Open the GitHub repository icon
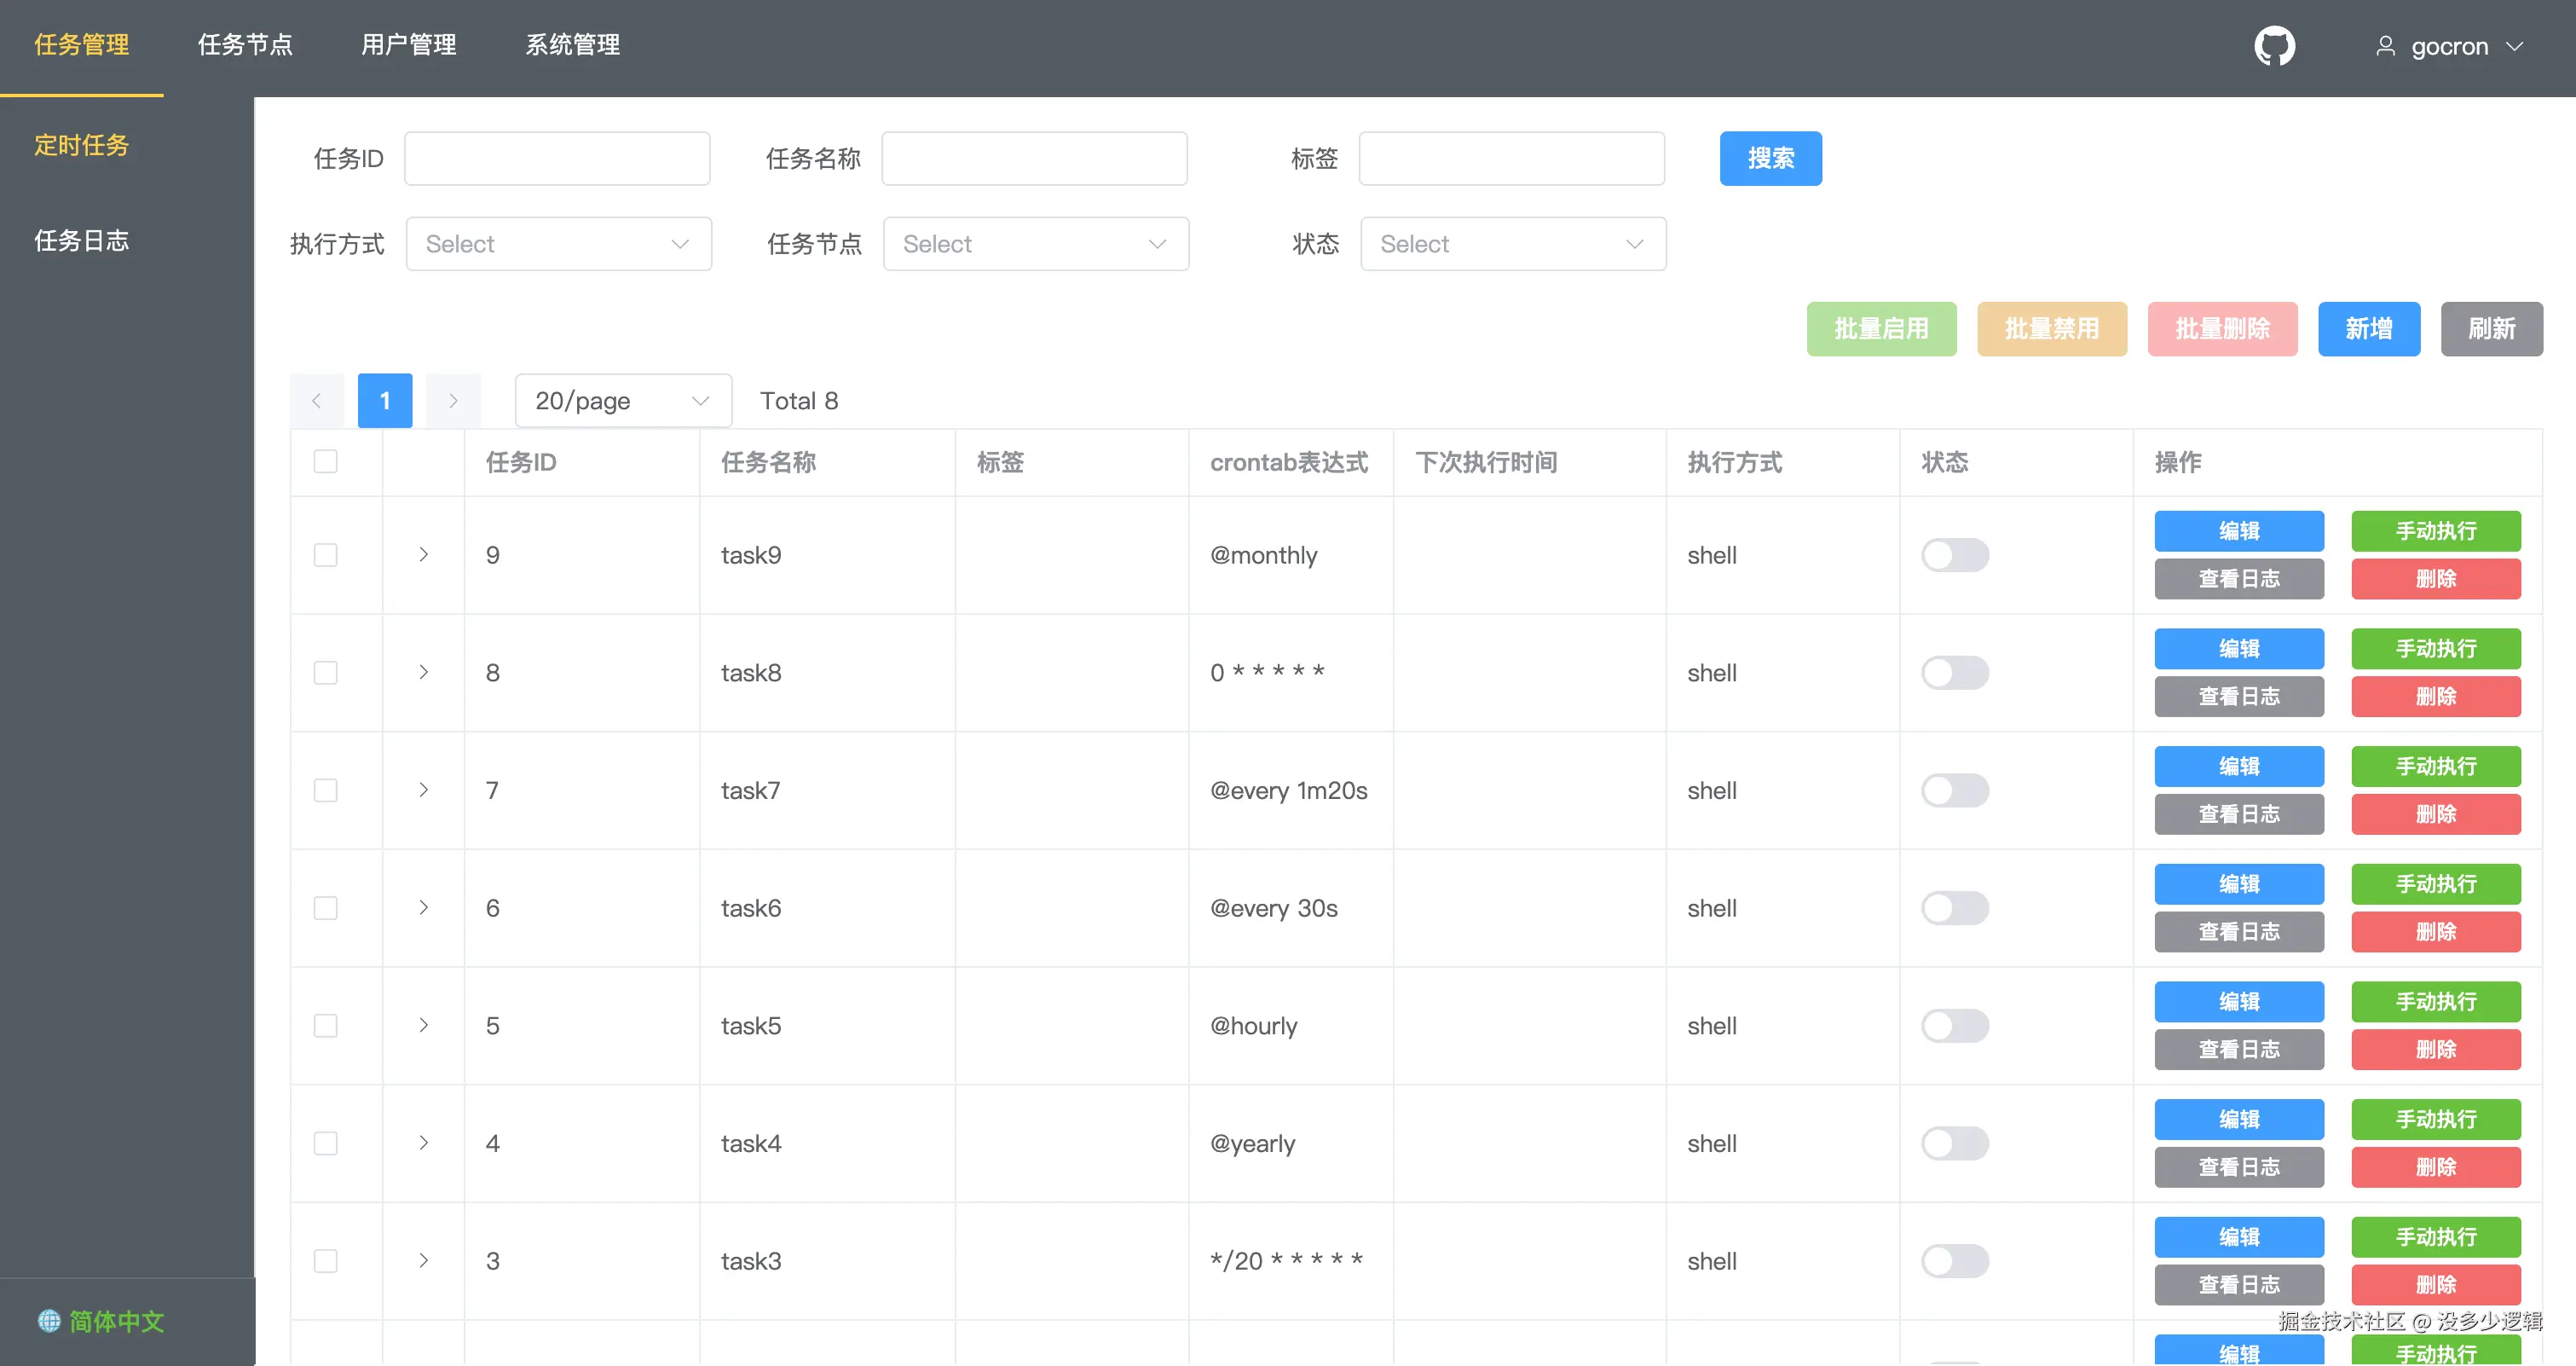2576x1366 pixels. click(2274, 46)
